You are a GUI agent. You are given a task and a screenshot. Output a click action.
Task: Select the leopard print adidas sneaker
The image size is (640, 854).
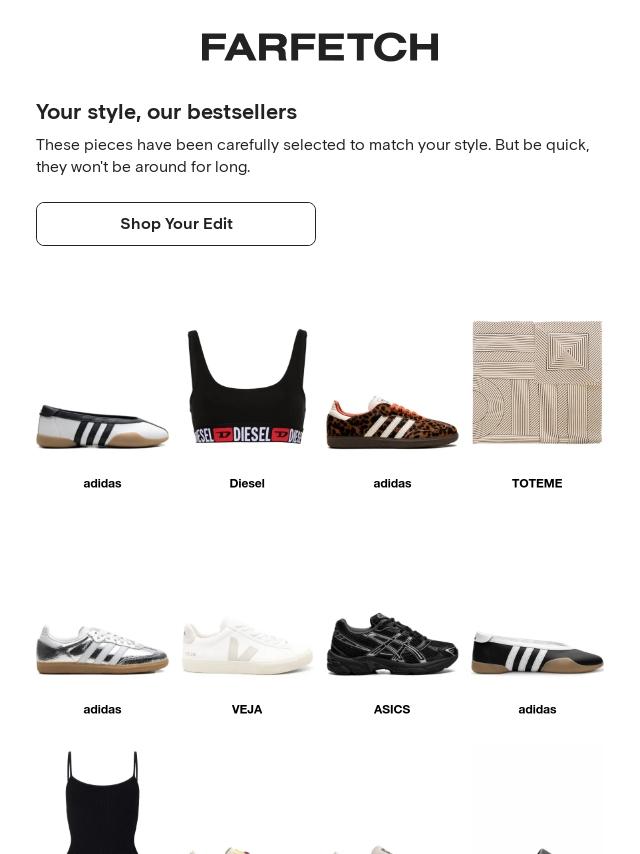point(392,423)
